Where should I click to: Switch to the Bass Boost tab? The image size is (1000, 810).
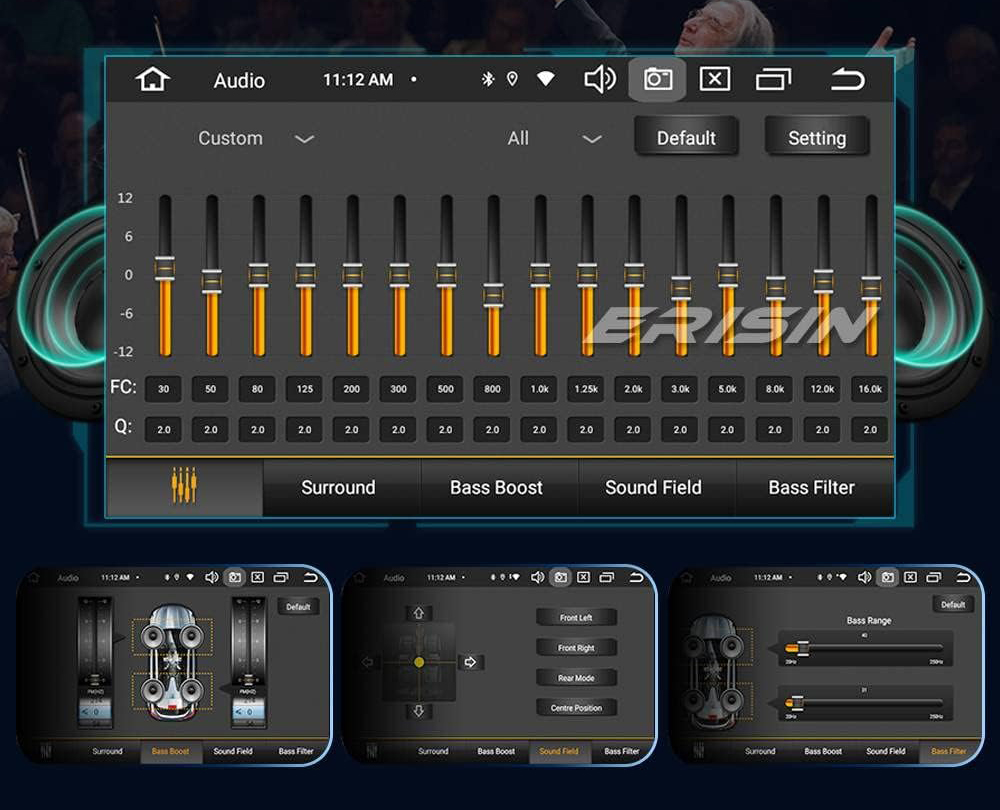tap(496, 487)
